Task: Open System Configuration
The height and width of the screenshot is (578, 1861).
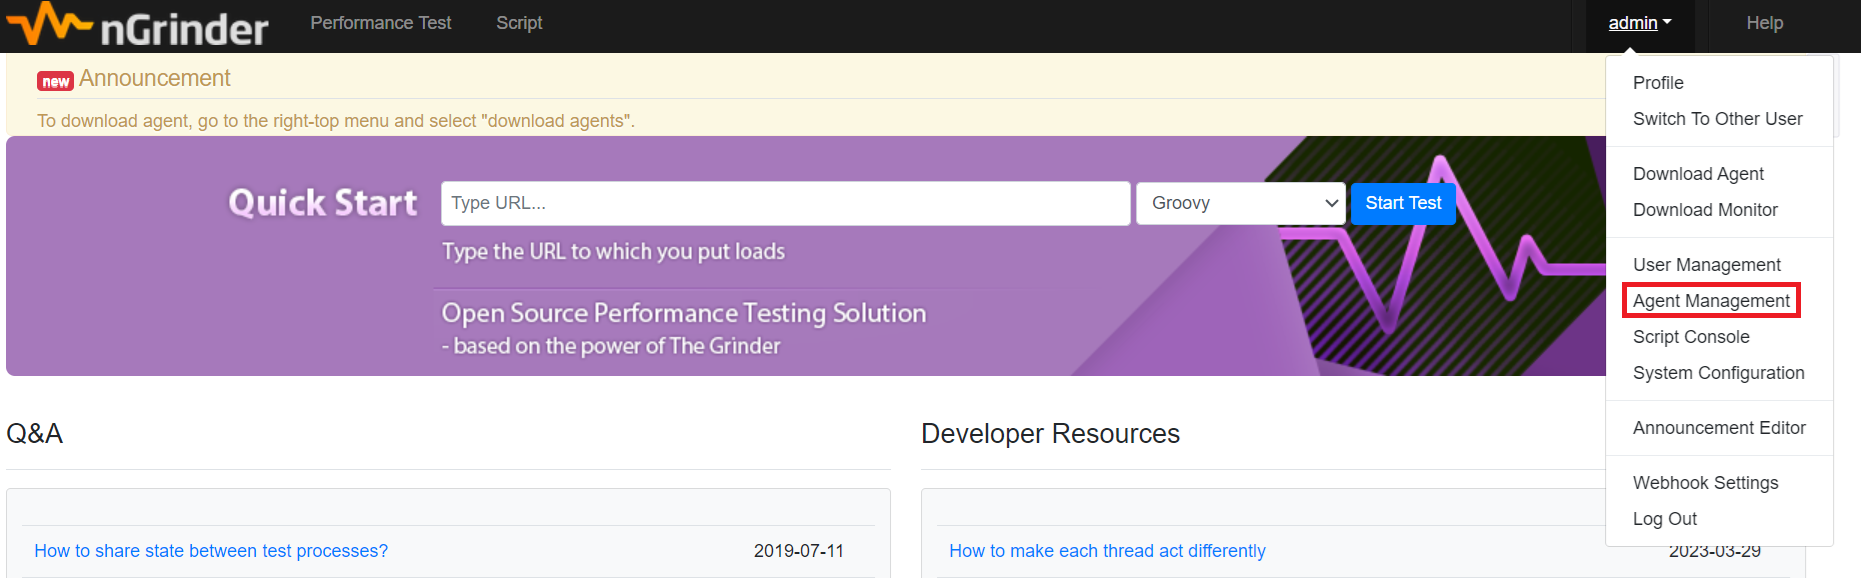Action: click(1718, 373)
